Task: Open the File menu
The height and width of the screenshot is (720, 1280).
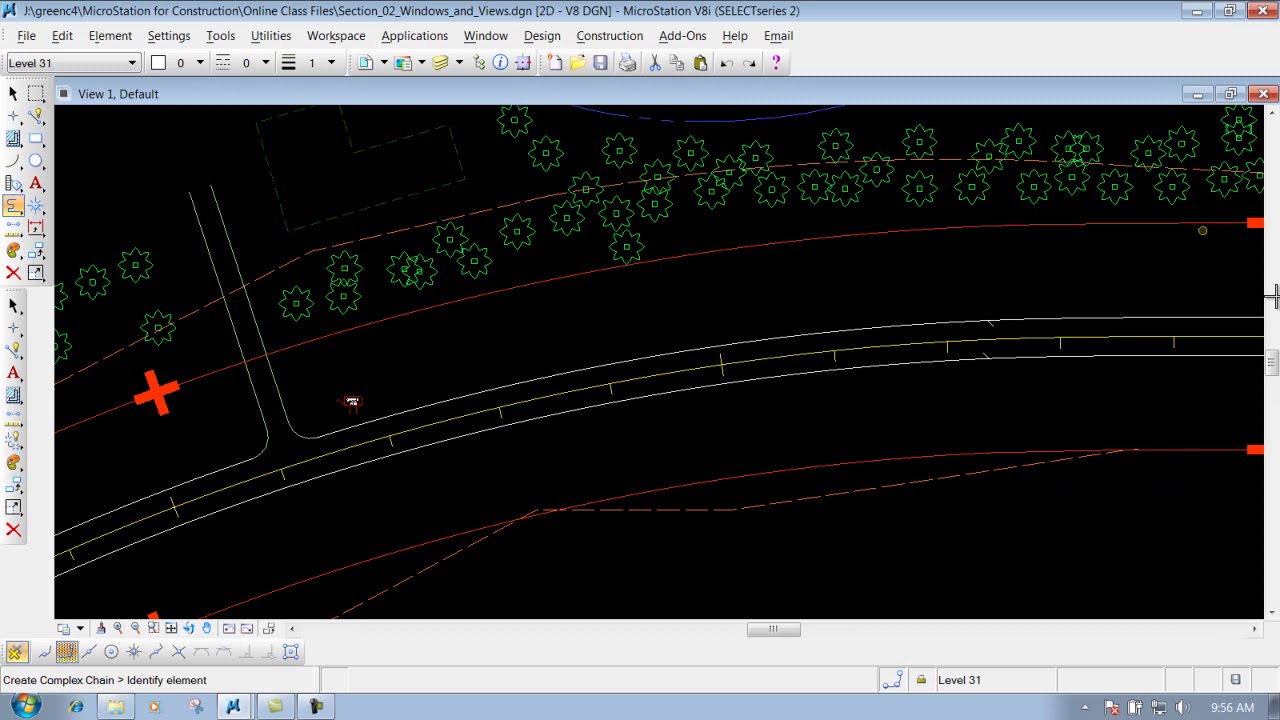Action: pos(26,36)
